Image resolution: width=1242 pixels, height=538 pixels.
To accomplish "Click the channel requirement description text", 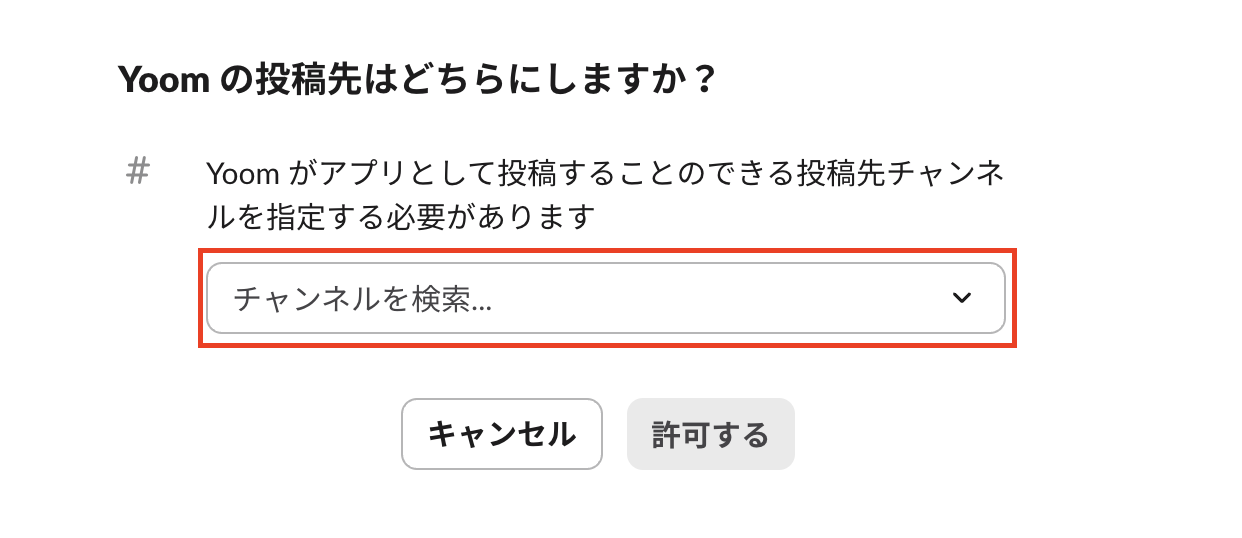I will (605, 194).
